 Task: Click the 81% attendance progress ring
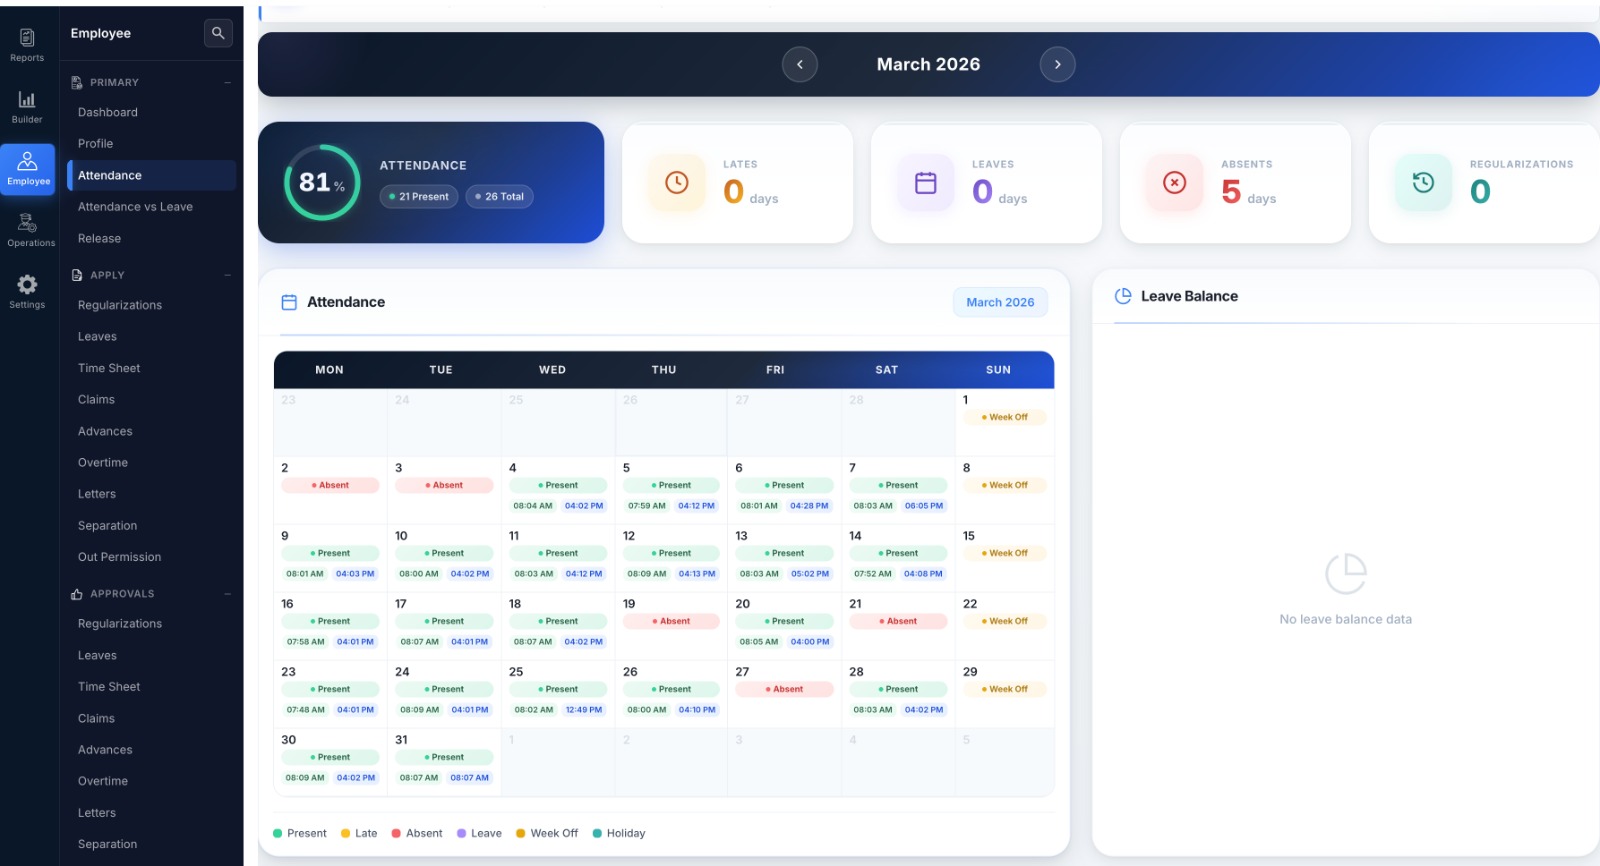pos(322,182)
